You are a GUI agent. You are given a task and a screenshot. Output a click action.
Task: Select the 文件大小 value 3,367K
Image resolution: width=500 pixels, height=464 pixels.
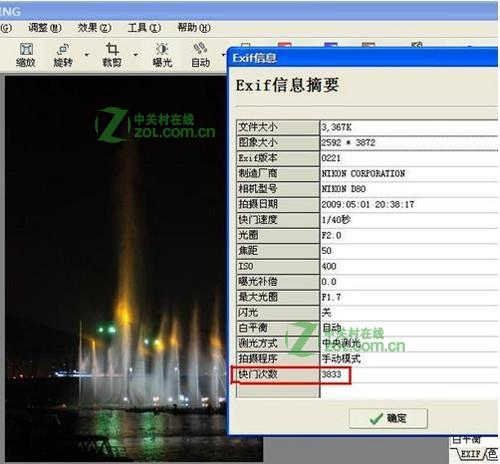pyautogui.click(x=336, y=127)
